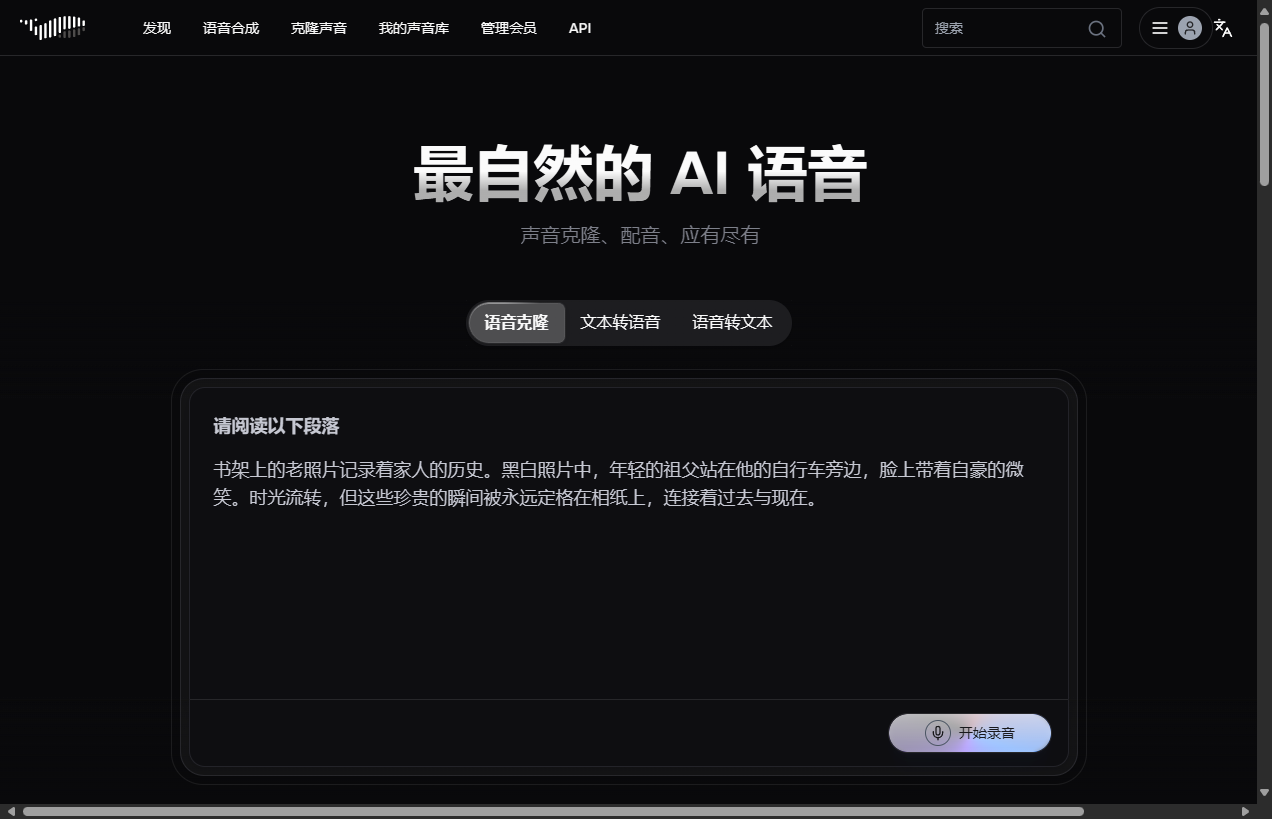Open the 克隆声音 navigation item
The width and height of the screenshot is (1272, 819).
point(319,28)
